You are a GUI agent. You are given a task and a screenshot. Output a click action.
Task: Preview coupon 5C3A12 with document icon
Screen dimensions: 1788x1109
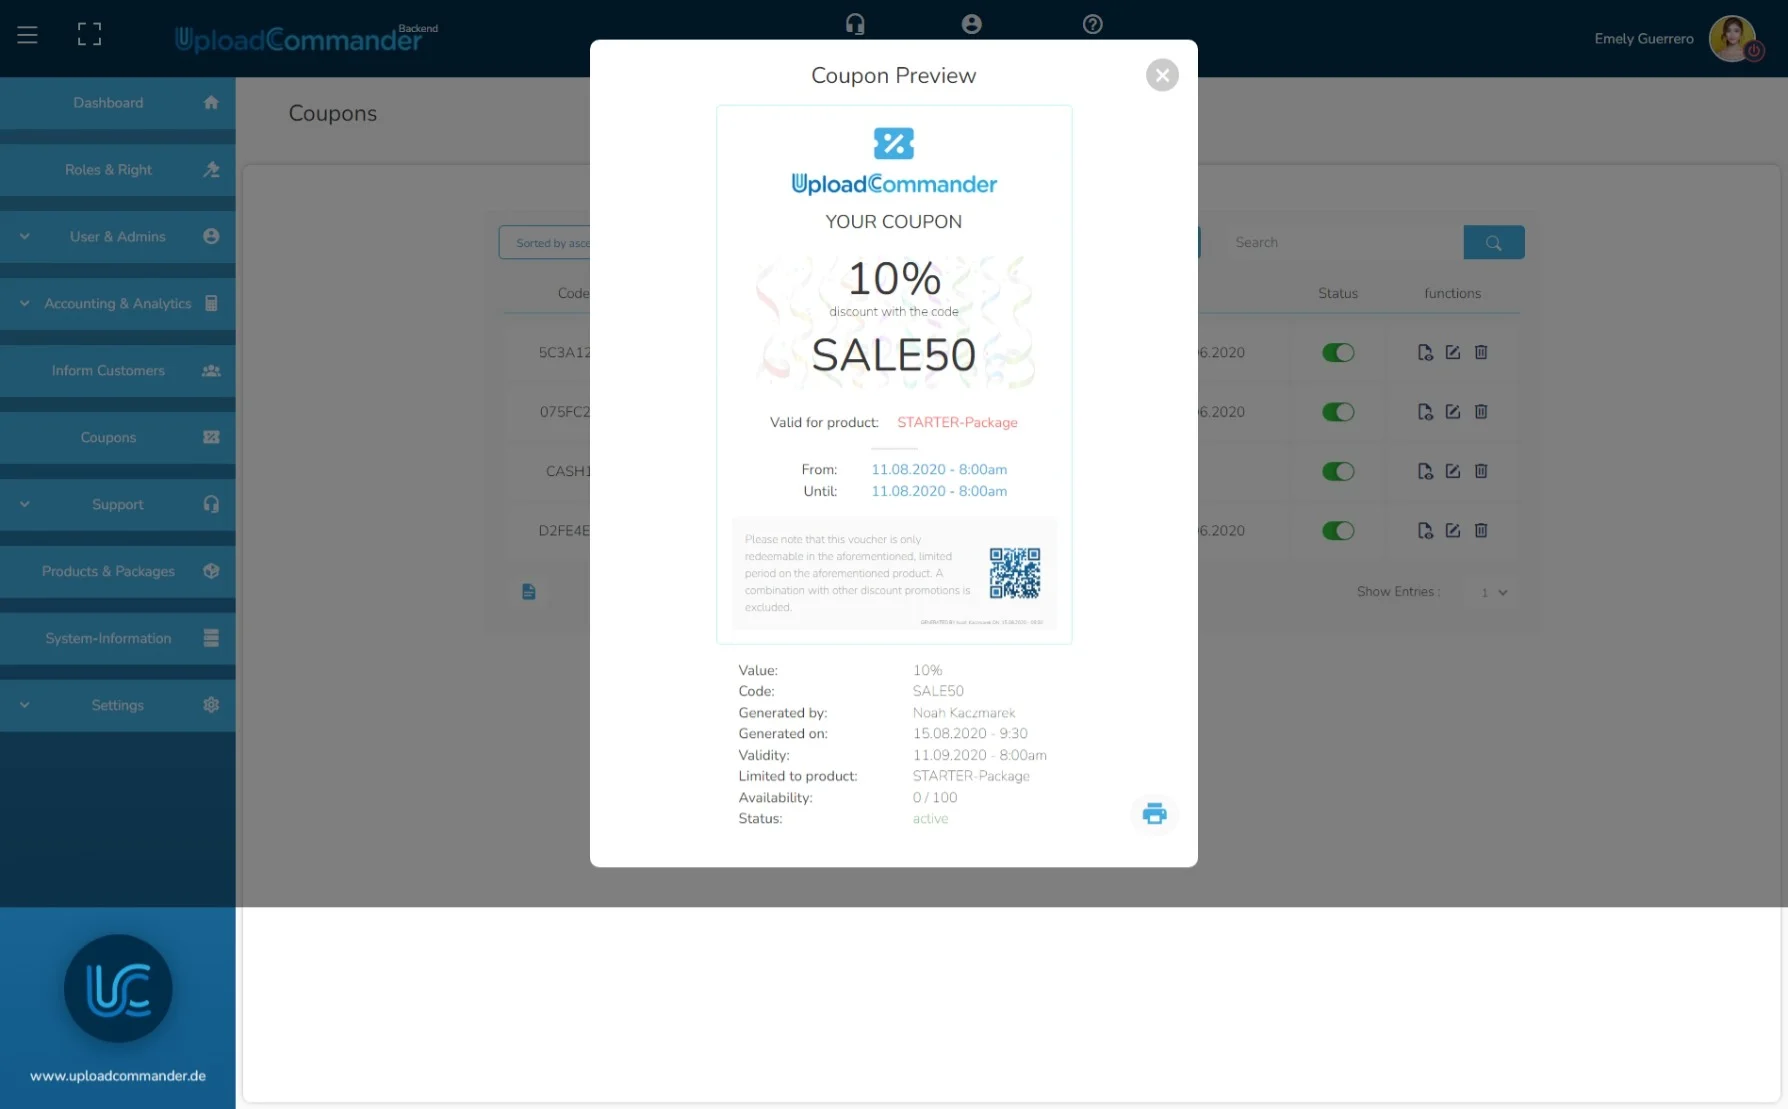click(x=1425, y=353)
